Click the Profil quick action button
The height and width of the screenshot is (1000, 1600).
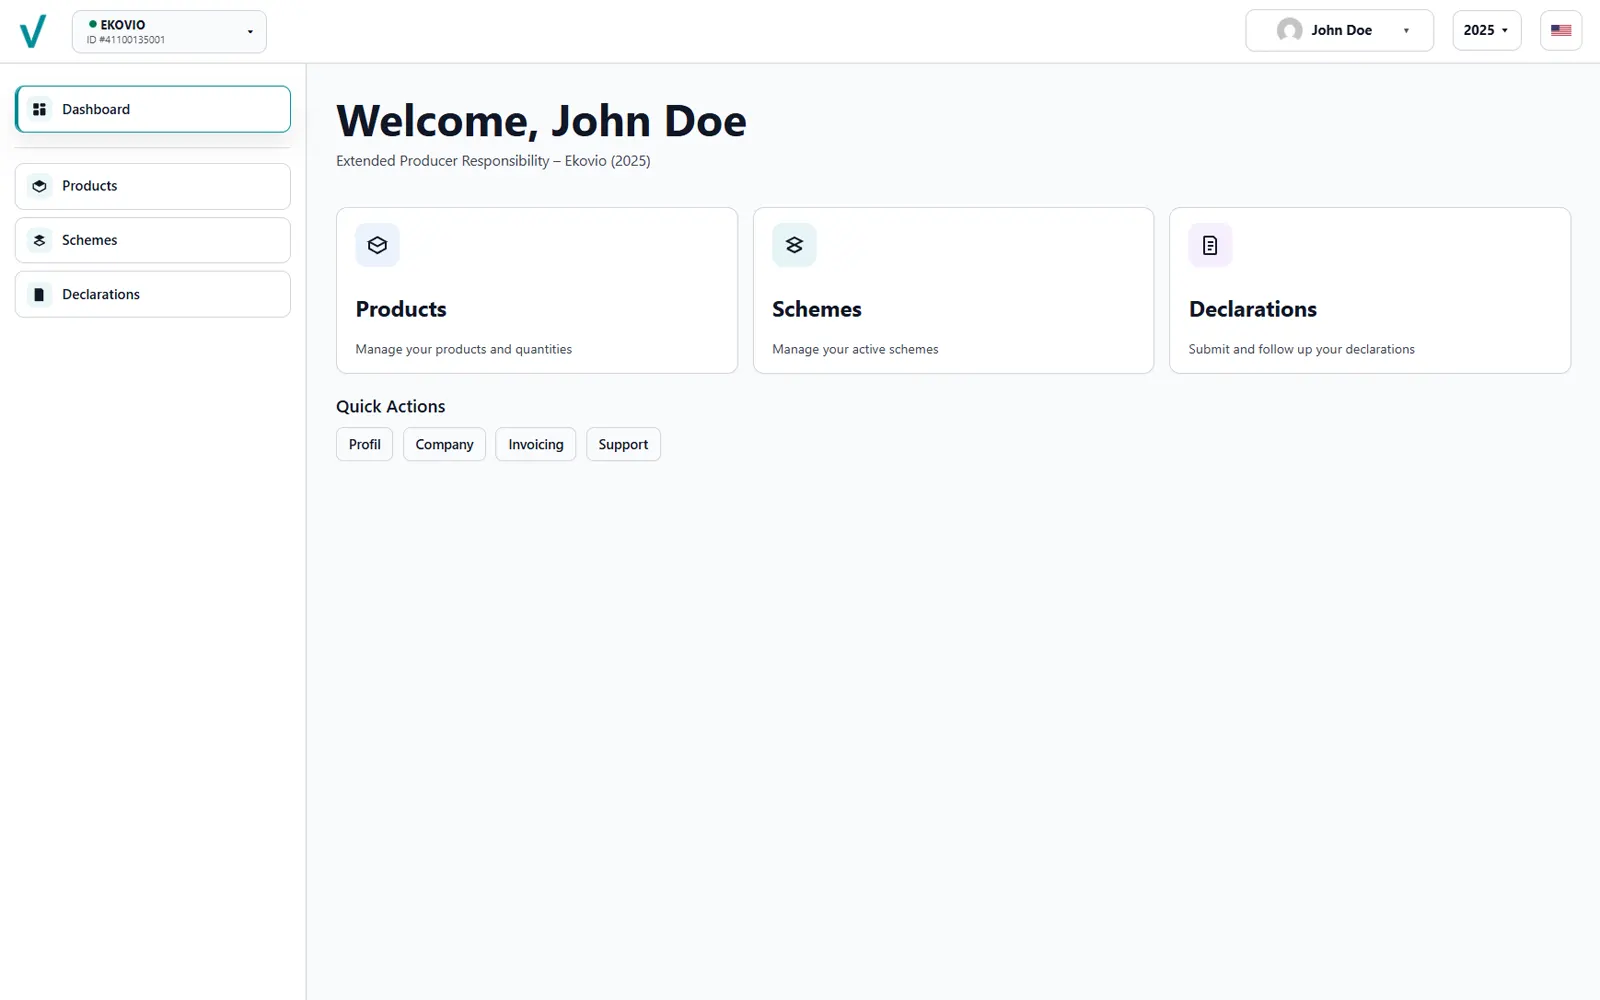tap(364, 444)
